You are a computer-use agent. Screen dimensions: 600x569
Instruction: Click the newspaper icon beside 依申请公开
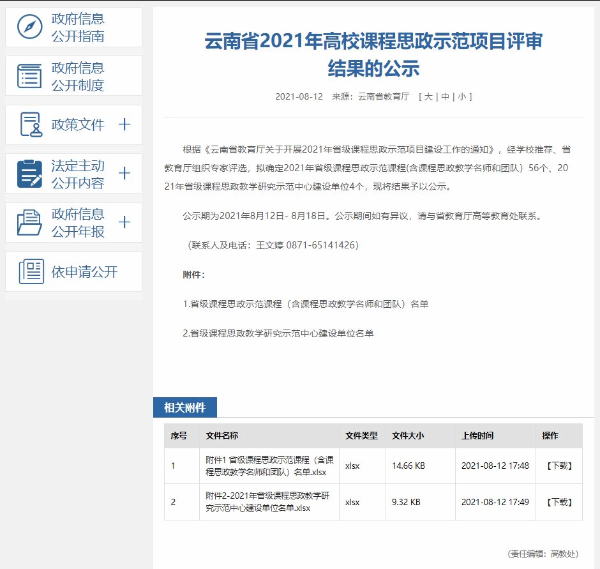(31, 271)
